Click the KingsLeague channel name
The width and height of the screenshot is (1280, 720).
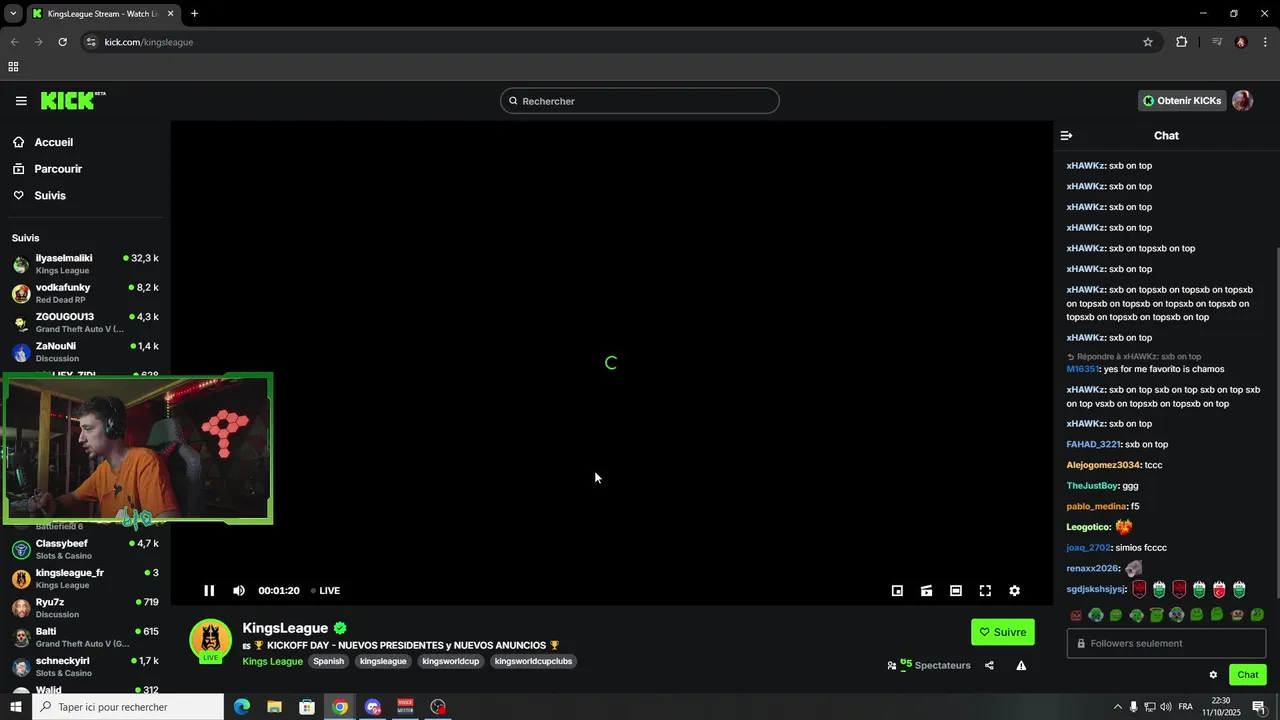[x=285, y=628]
